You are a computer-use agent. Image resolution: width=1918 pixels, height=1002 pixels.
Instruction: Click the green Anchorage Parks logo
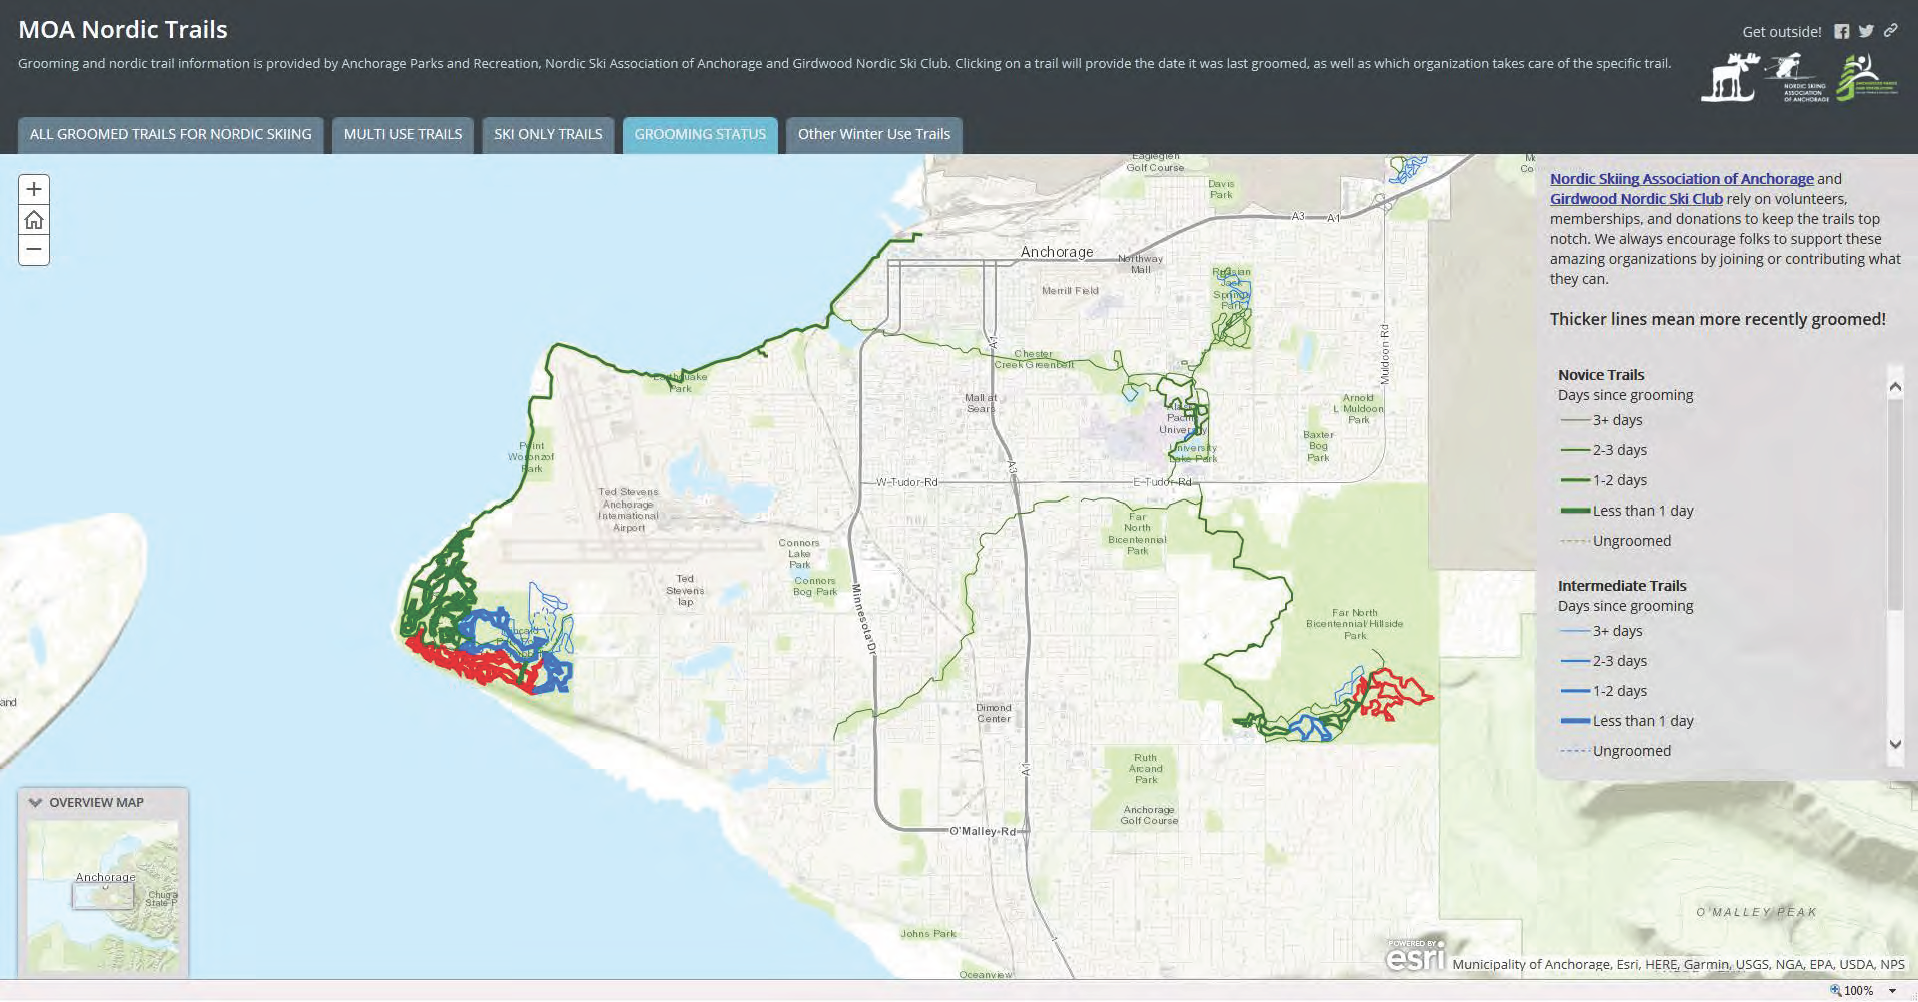pos(1865,76)
